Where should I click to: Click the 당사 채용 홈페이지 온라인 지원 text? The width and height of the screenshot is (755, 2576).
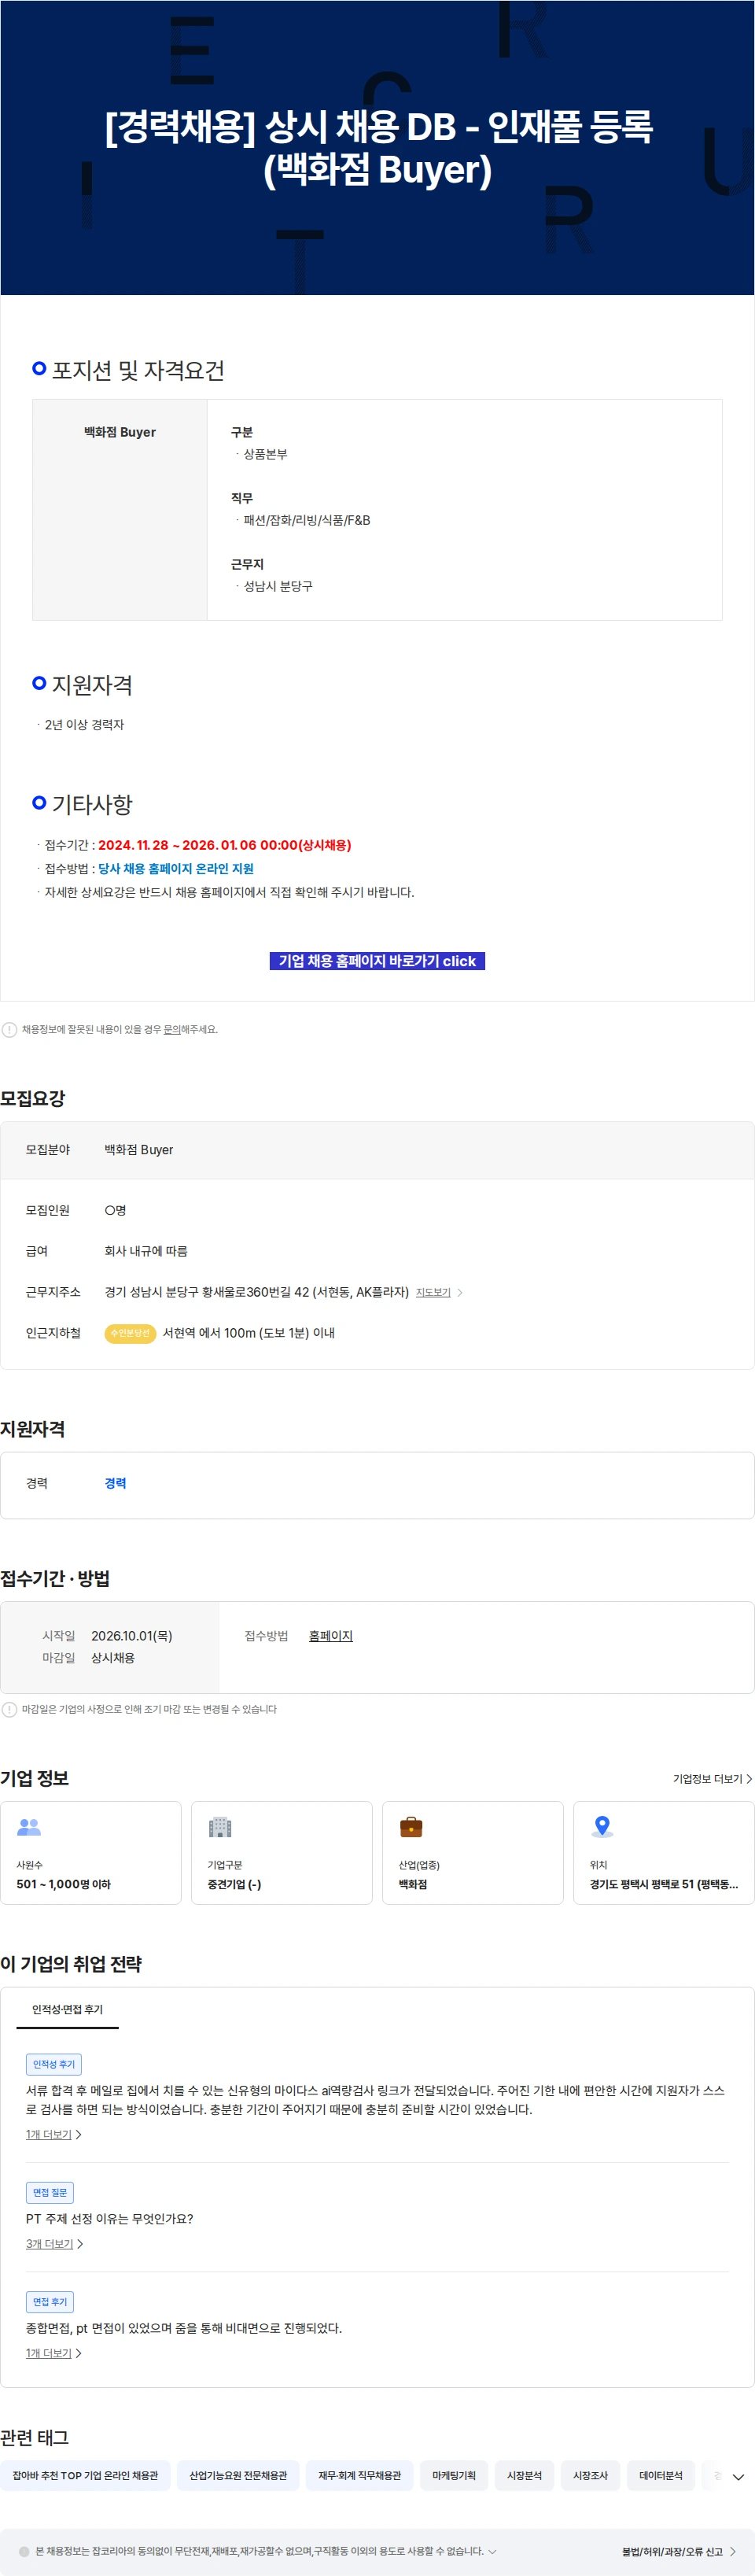click(x=176, y=868)
